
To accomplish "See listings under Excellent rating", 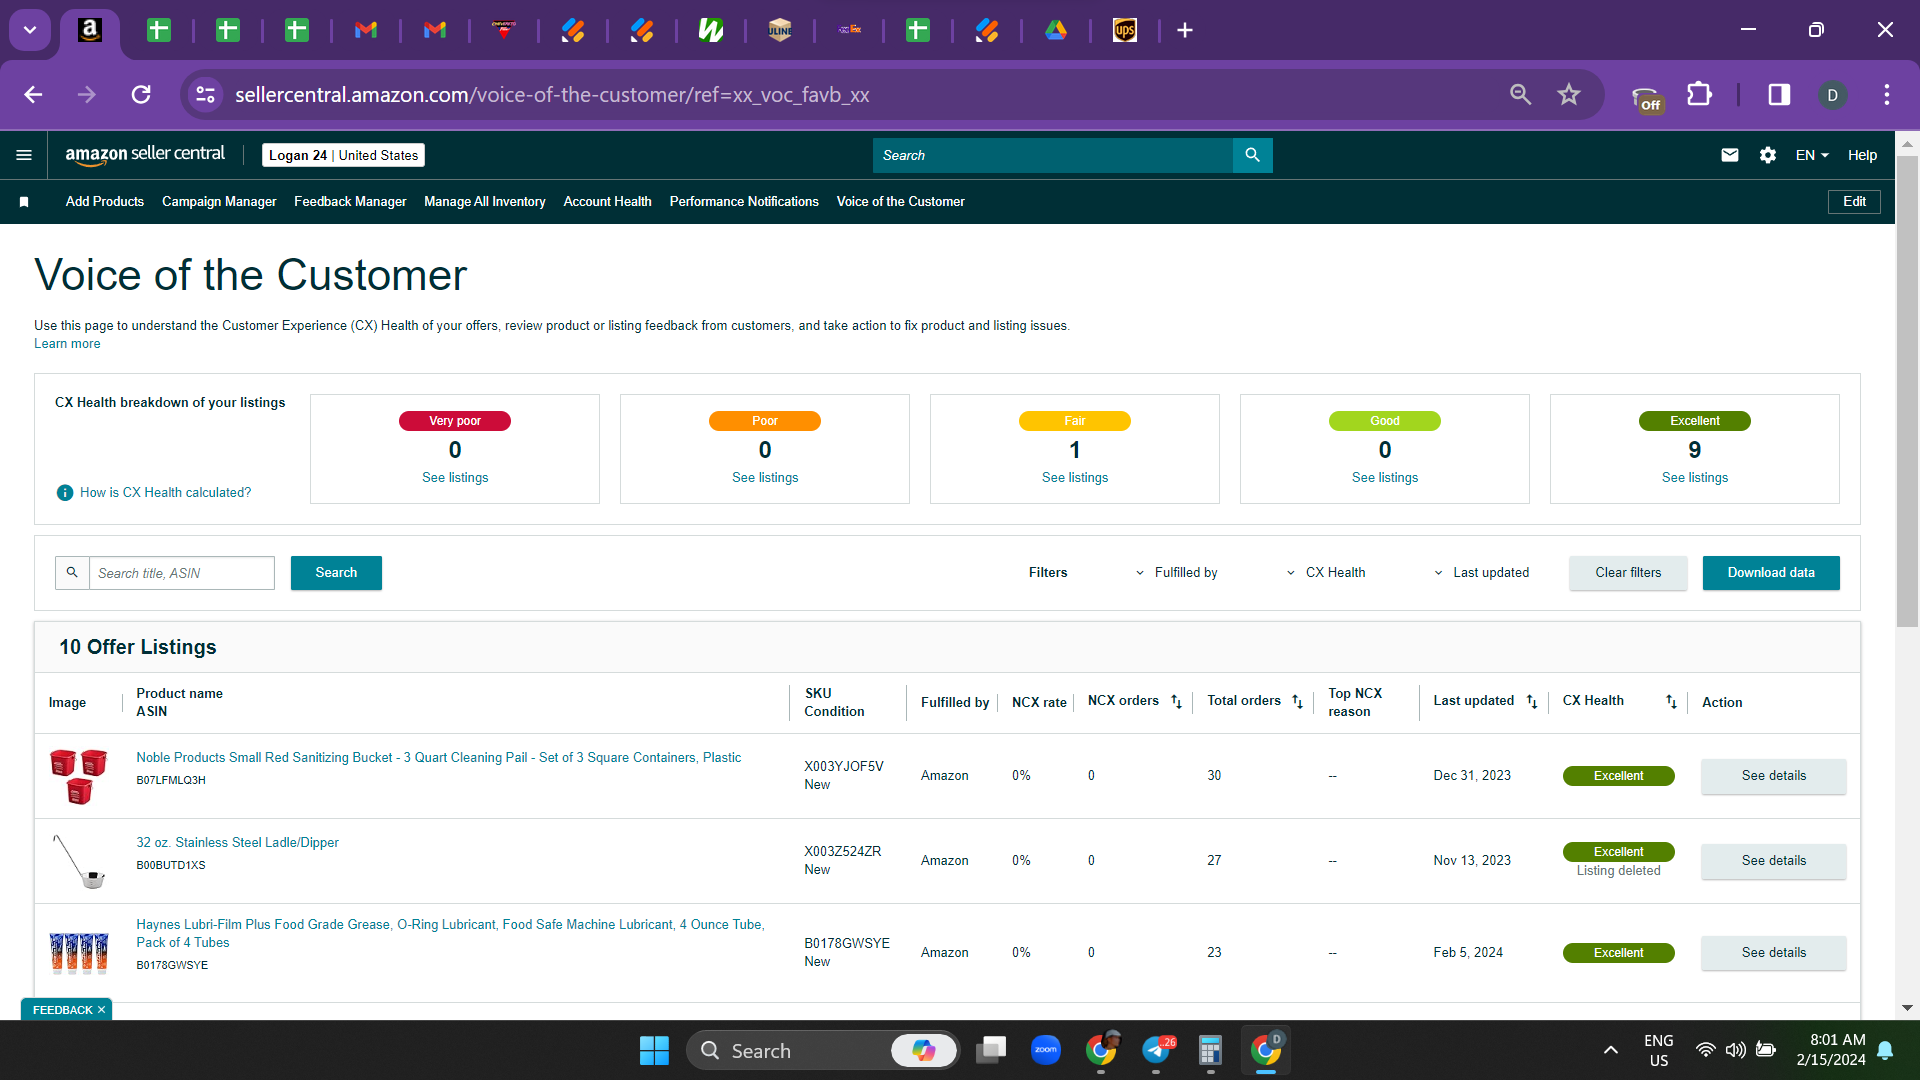I will point(1694,478).
